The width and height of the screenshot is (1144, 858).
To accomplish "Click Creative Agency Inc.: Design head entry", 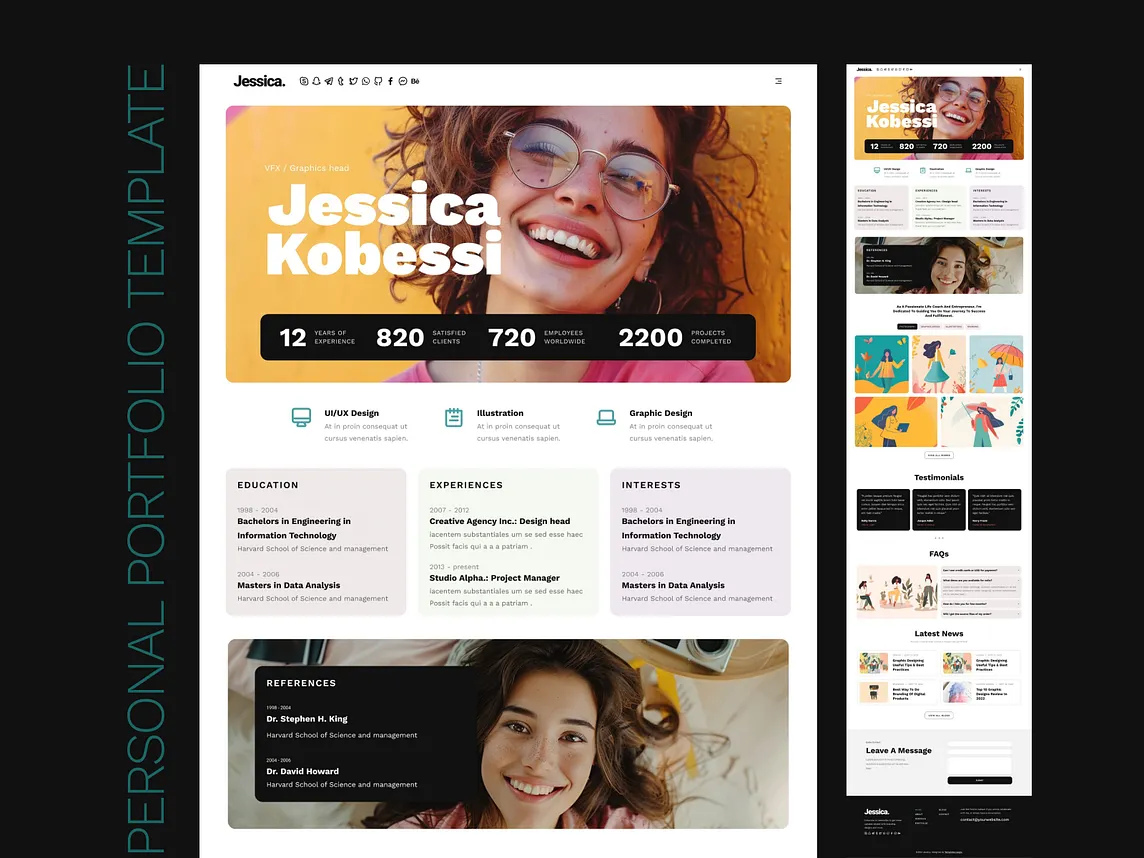I will 500,521.
